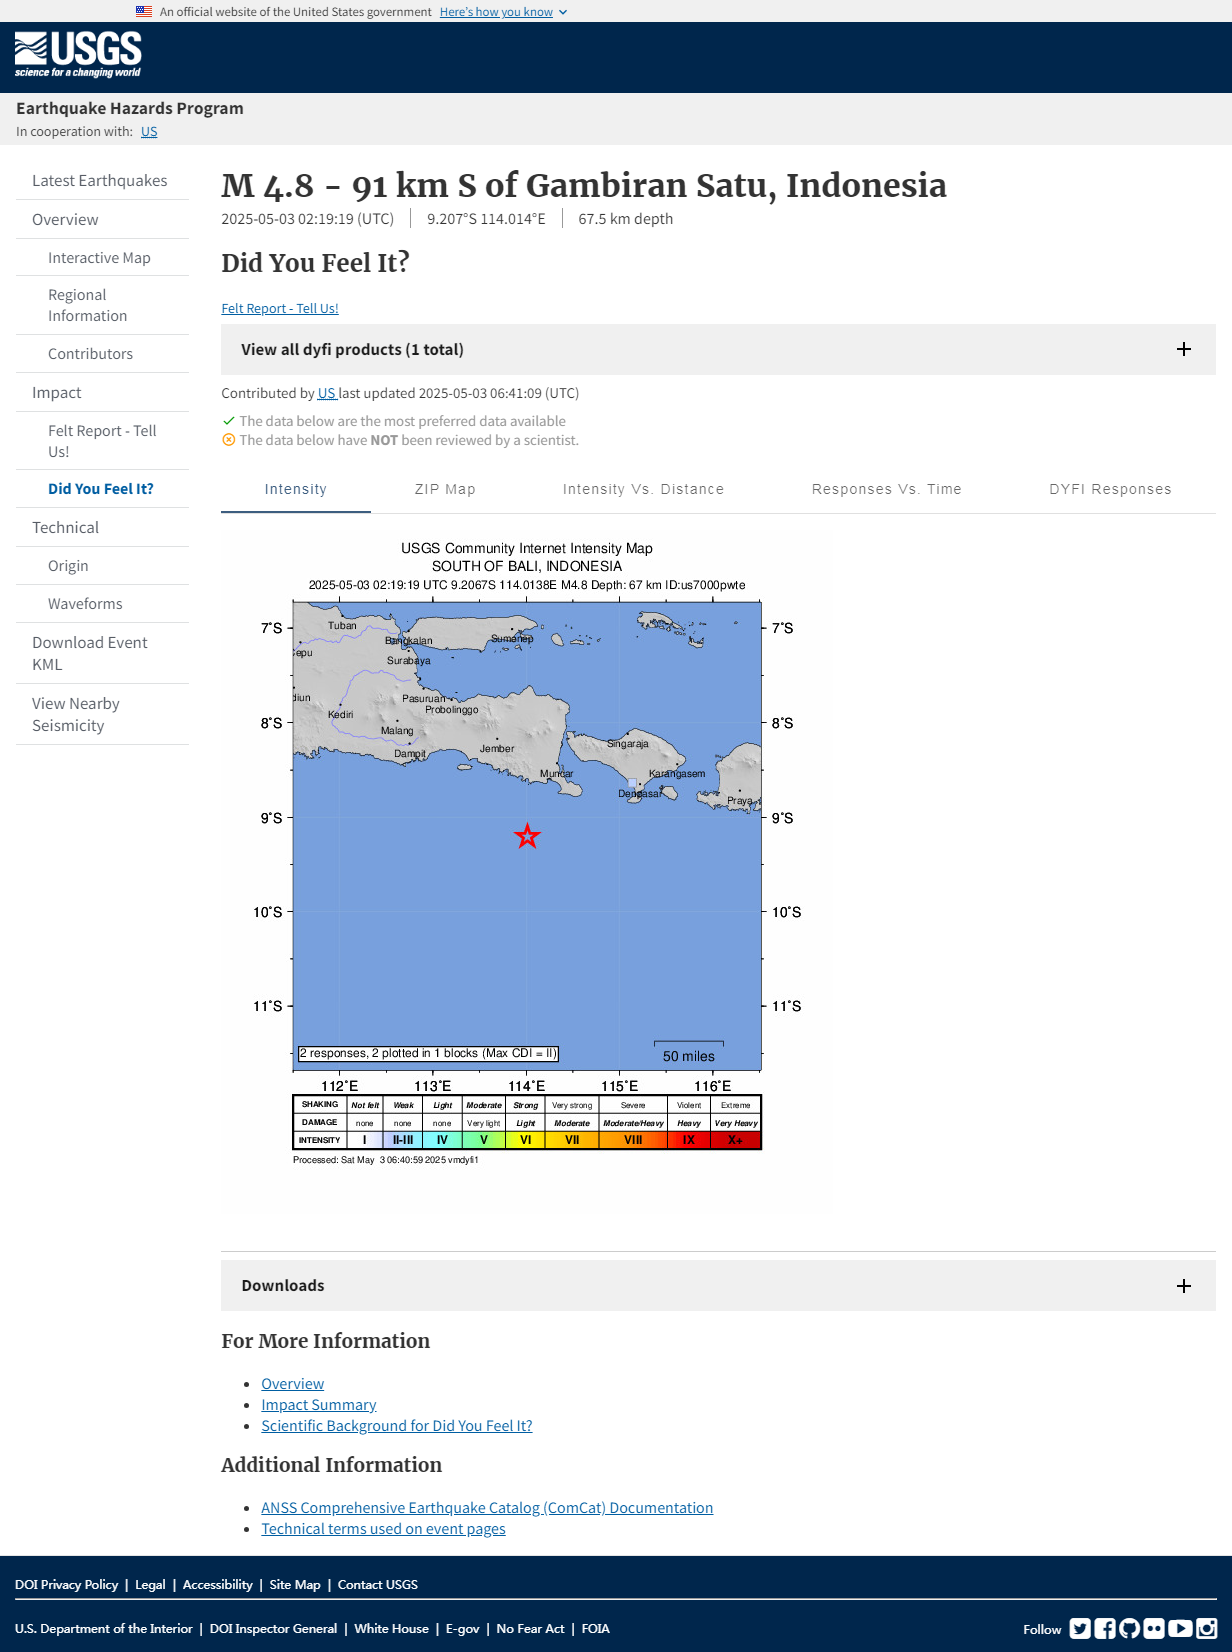Click US link in Contributed by line
This screenshot has height=1652, width=1232.
tap(326, 393)
